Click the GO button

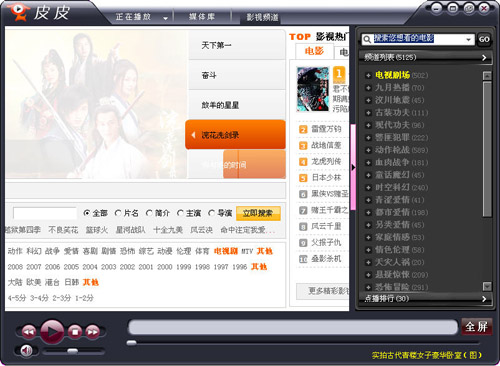tap(484, 39)
